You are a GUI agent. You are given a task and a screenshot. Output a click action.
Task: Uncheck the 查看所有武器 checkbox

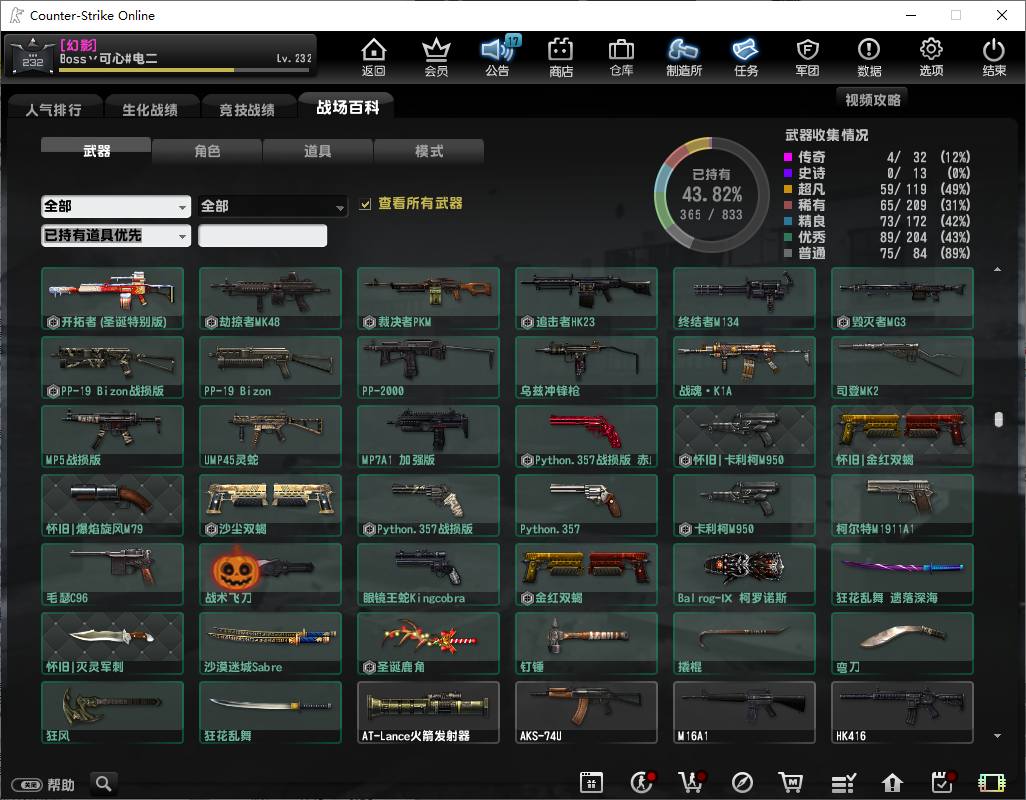pos(365,205)
